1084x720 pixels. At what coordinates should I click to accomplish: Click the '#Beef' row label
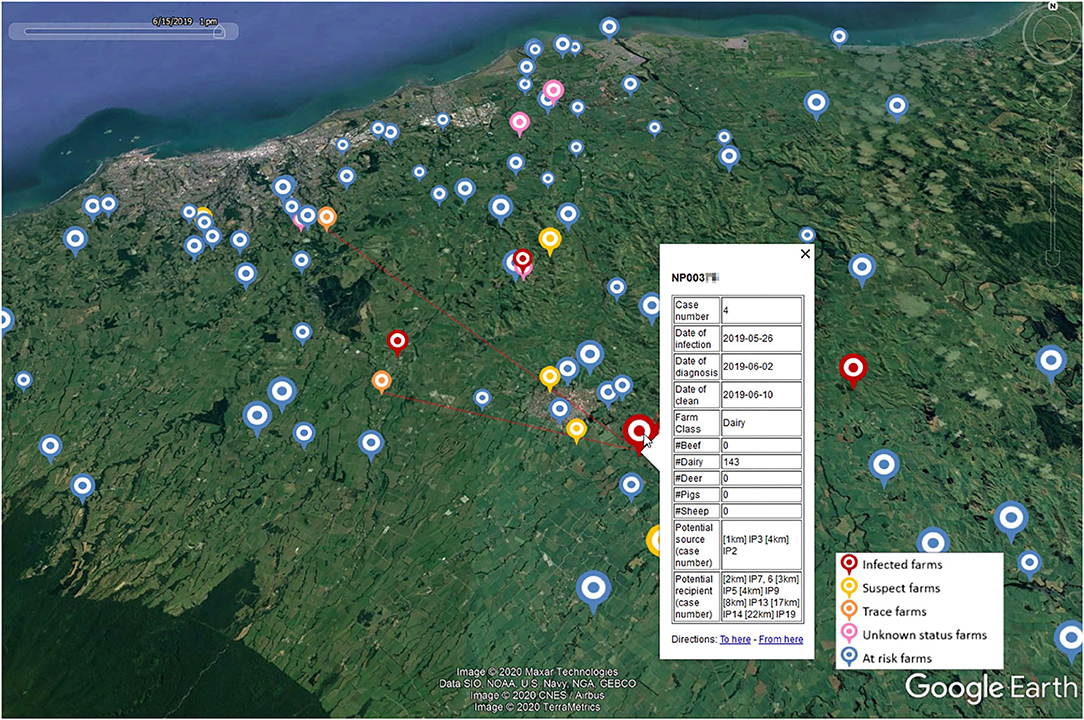click(696, 445)
